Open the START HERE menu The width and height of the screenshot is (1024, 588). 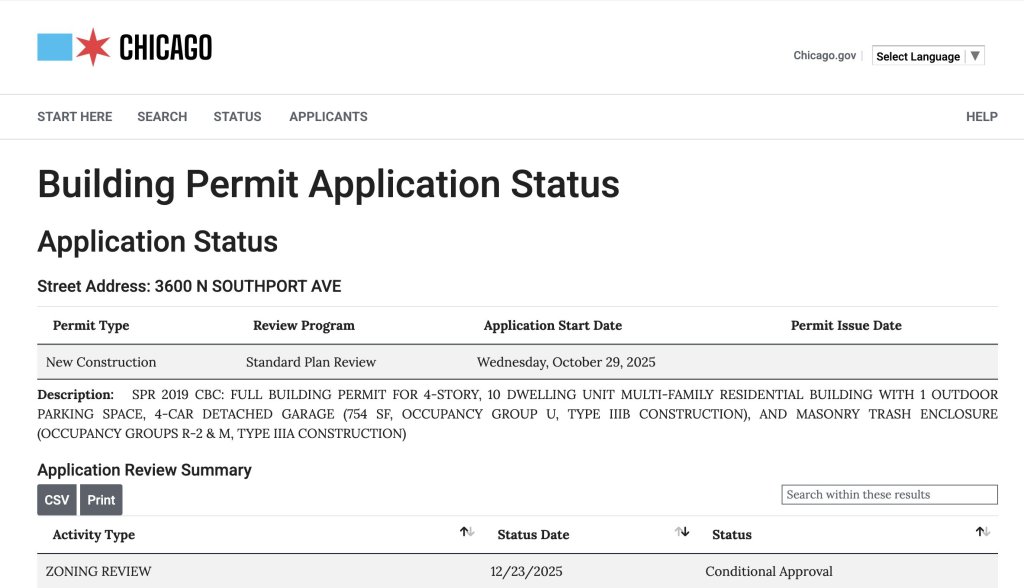(74, 117)
